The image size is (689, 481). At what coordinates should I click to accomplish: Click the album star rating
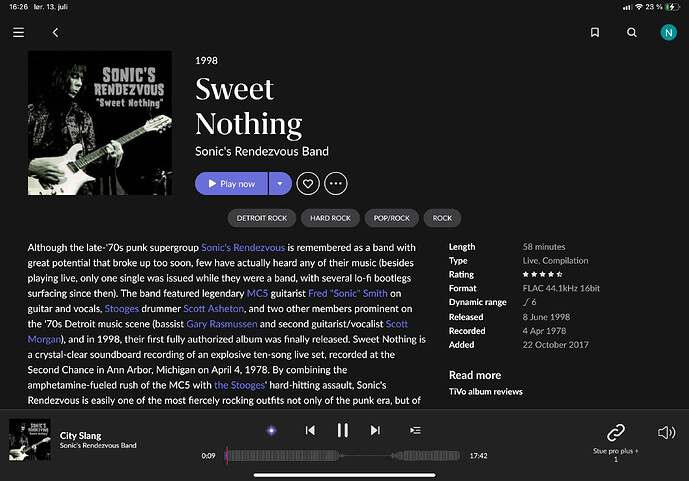(542, 275)
